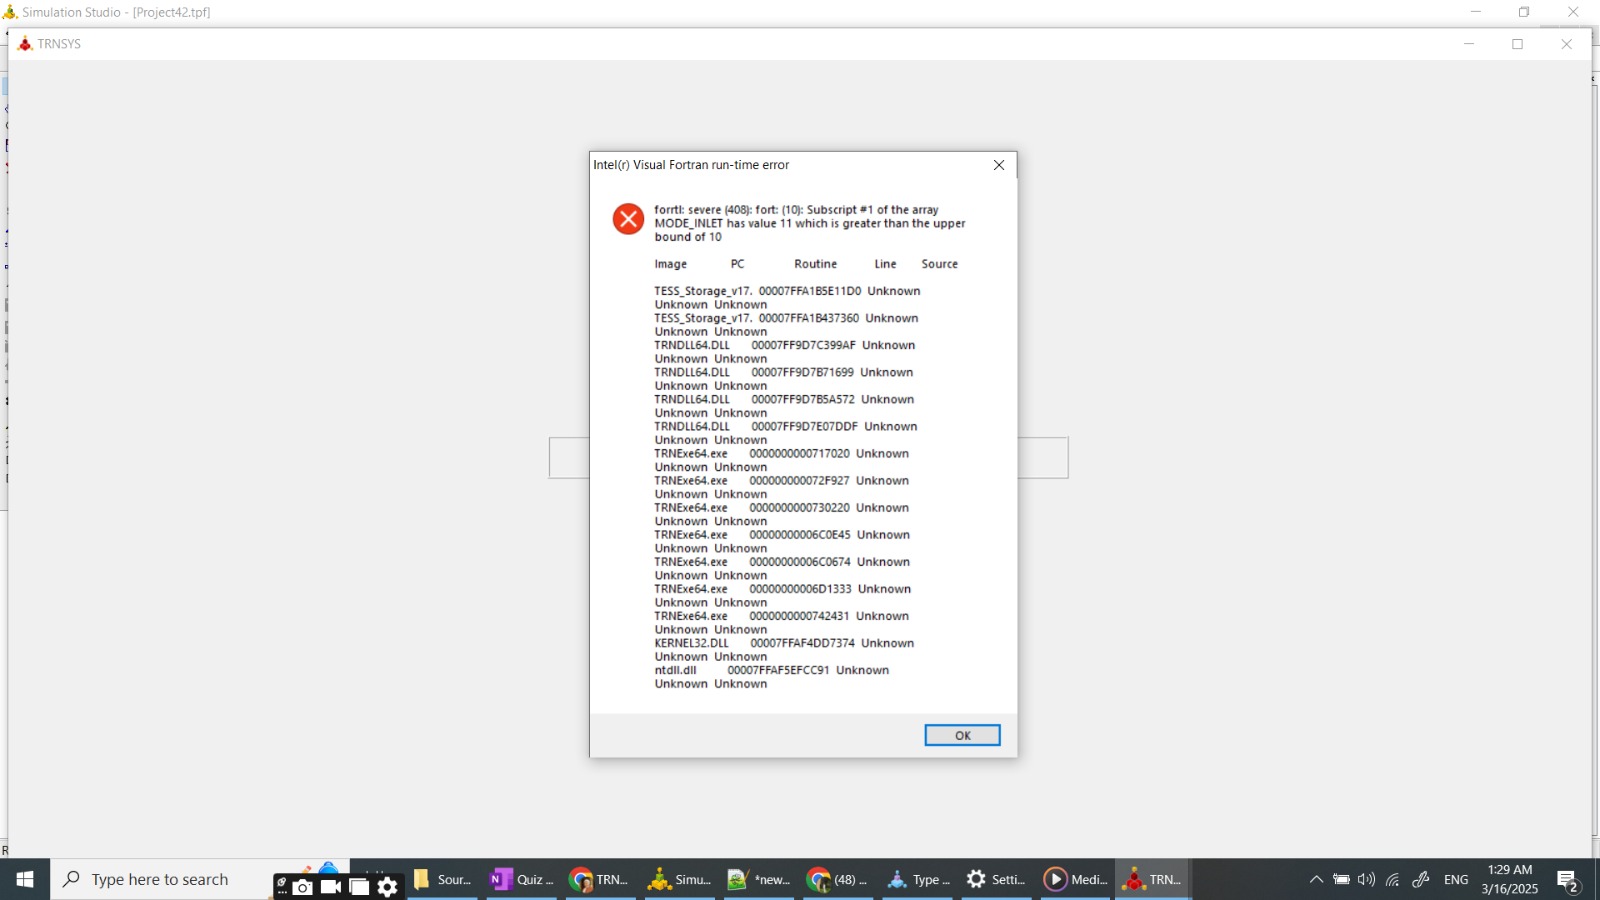The height and width of the screenshot is (900, 1600).
Task: Click OK to dismiss the Fortran error
Action: click(962, 735)
